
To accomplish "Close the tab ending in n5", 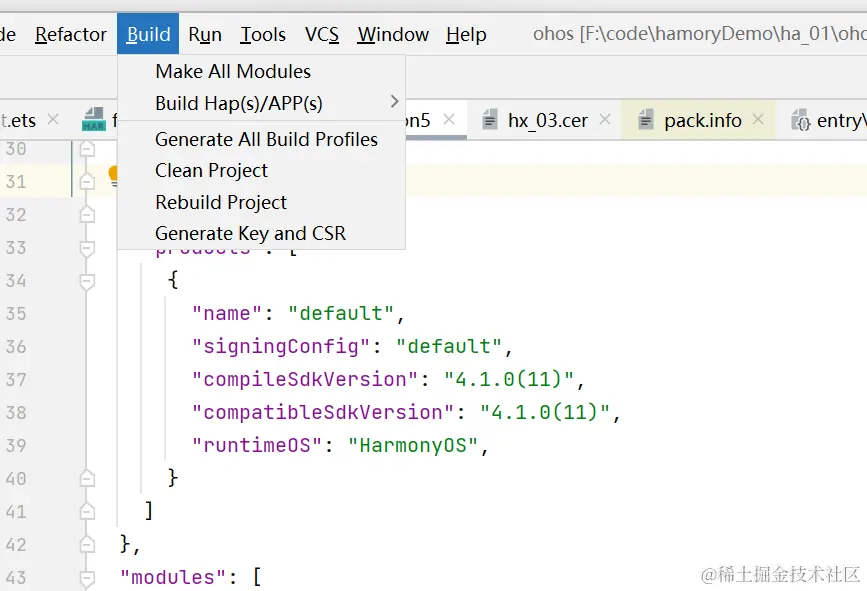I will point(449,119).
